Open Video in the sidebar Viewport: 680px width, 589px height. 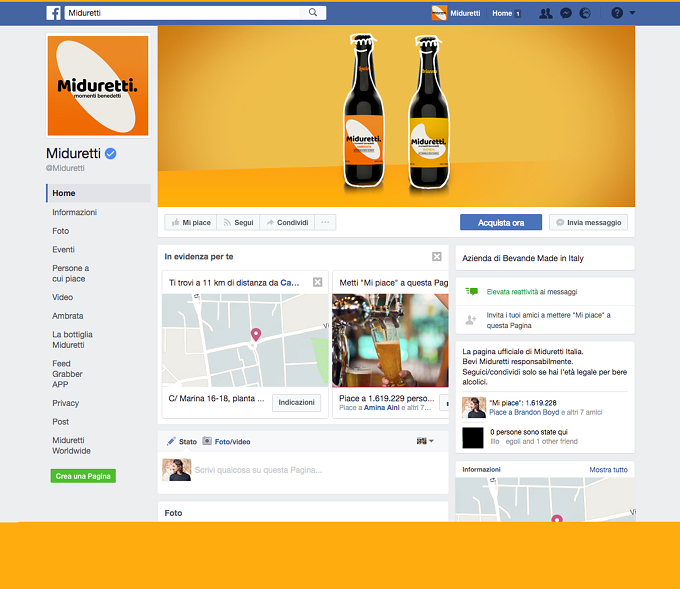click(62, 297)
